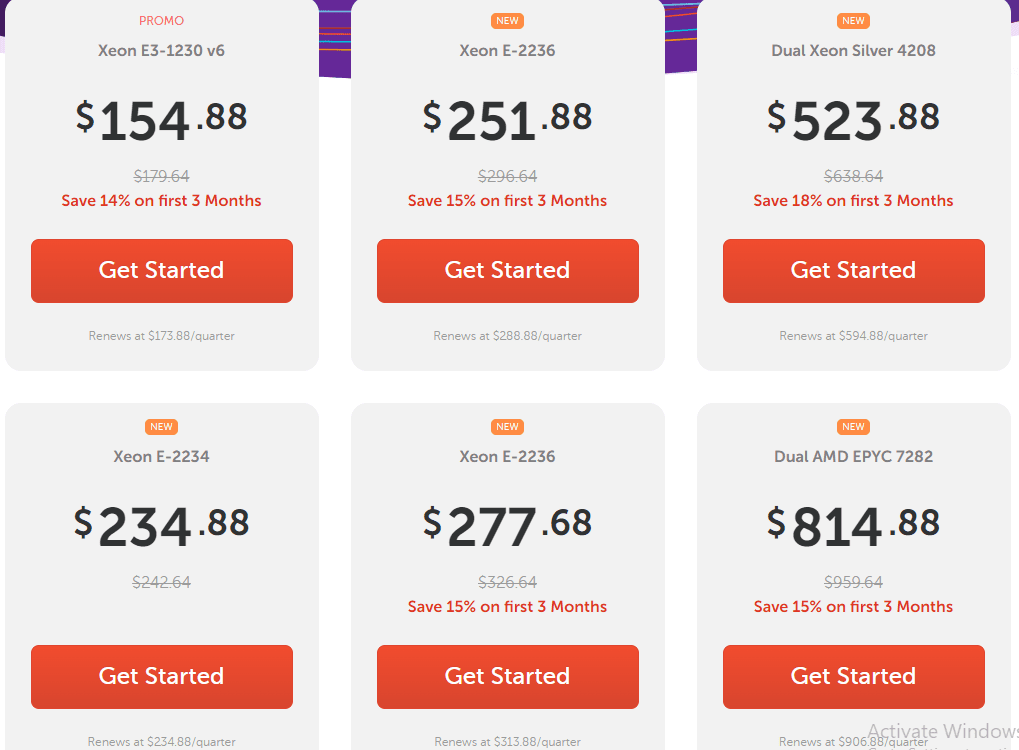This screenshot has width=1019, height=750.
Task: Click the crossed-out $959.64 price
Action: [x=853, y=582]
